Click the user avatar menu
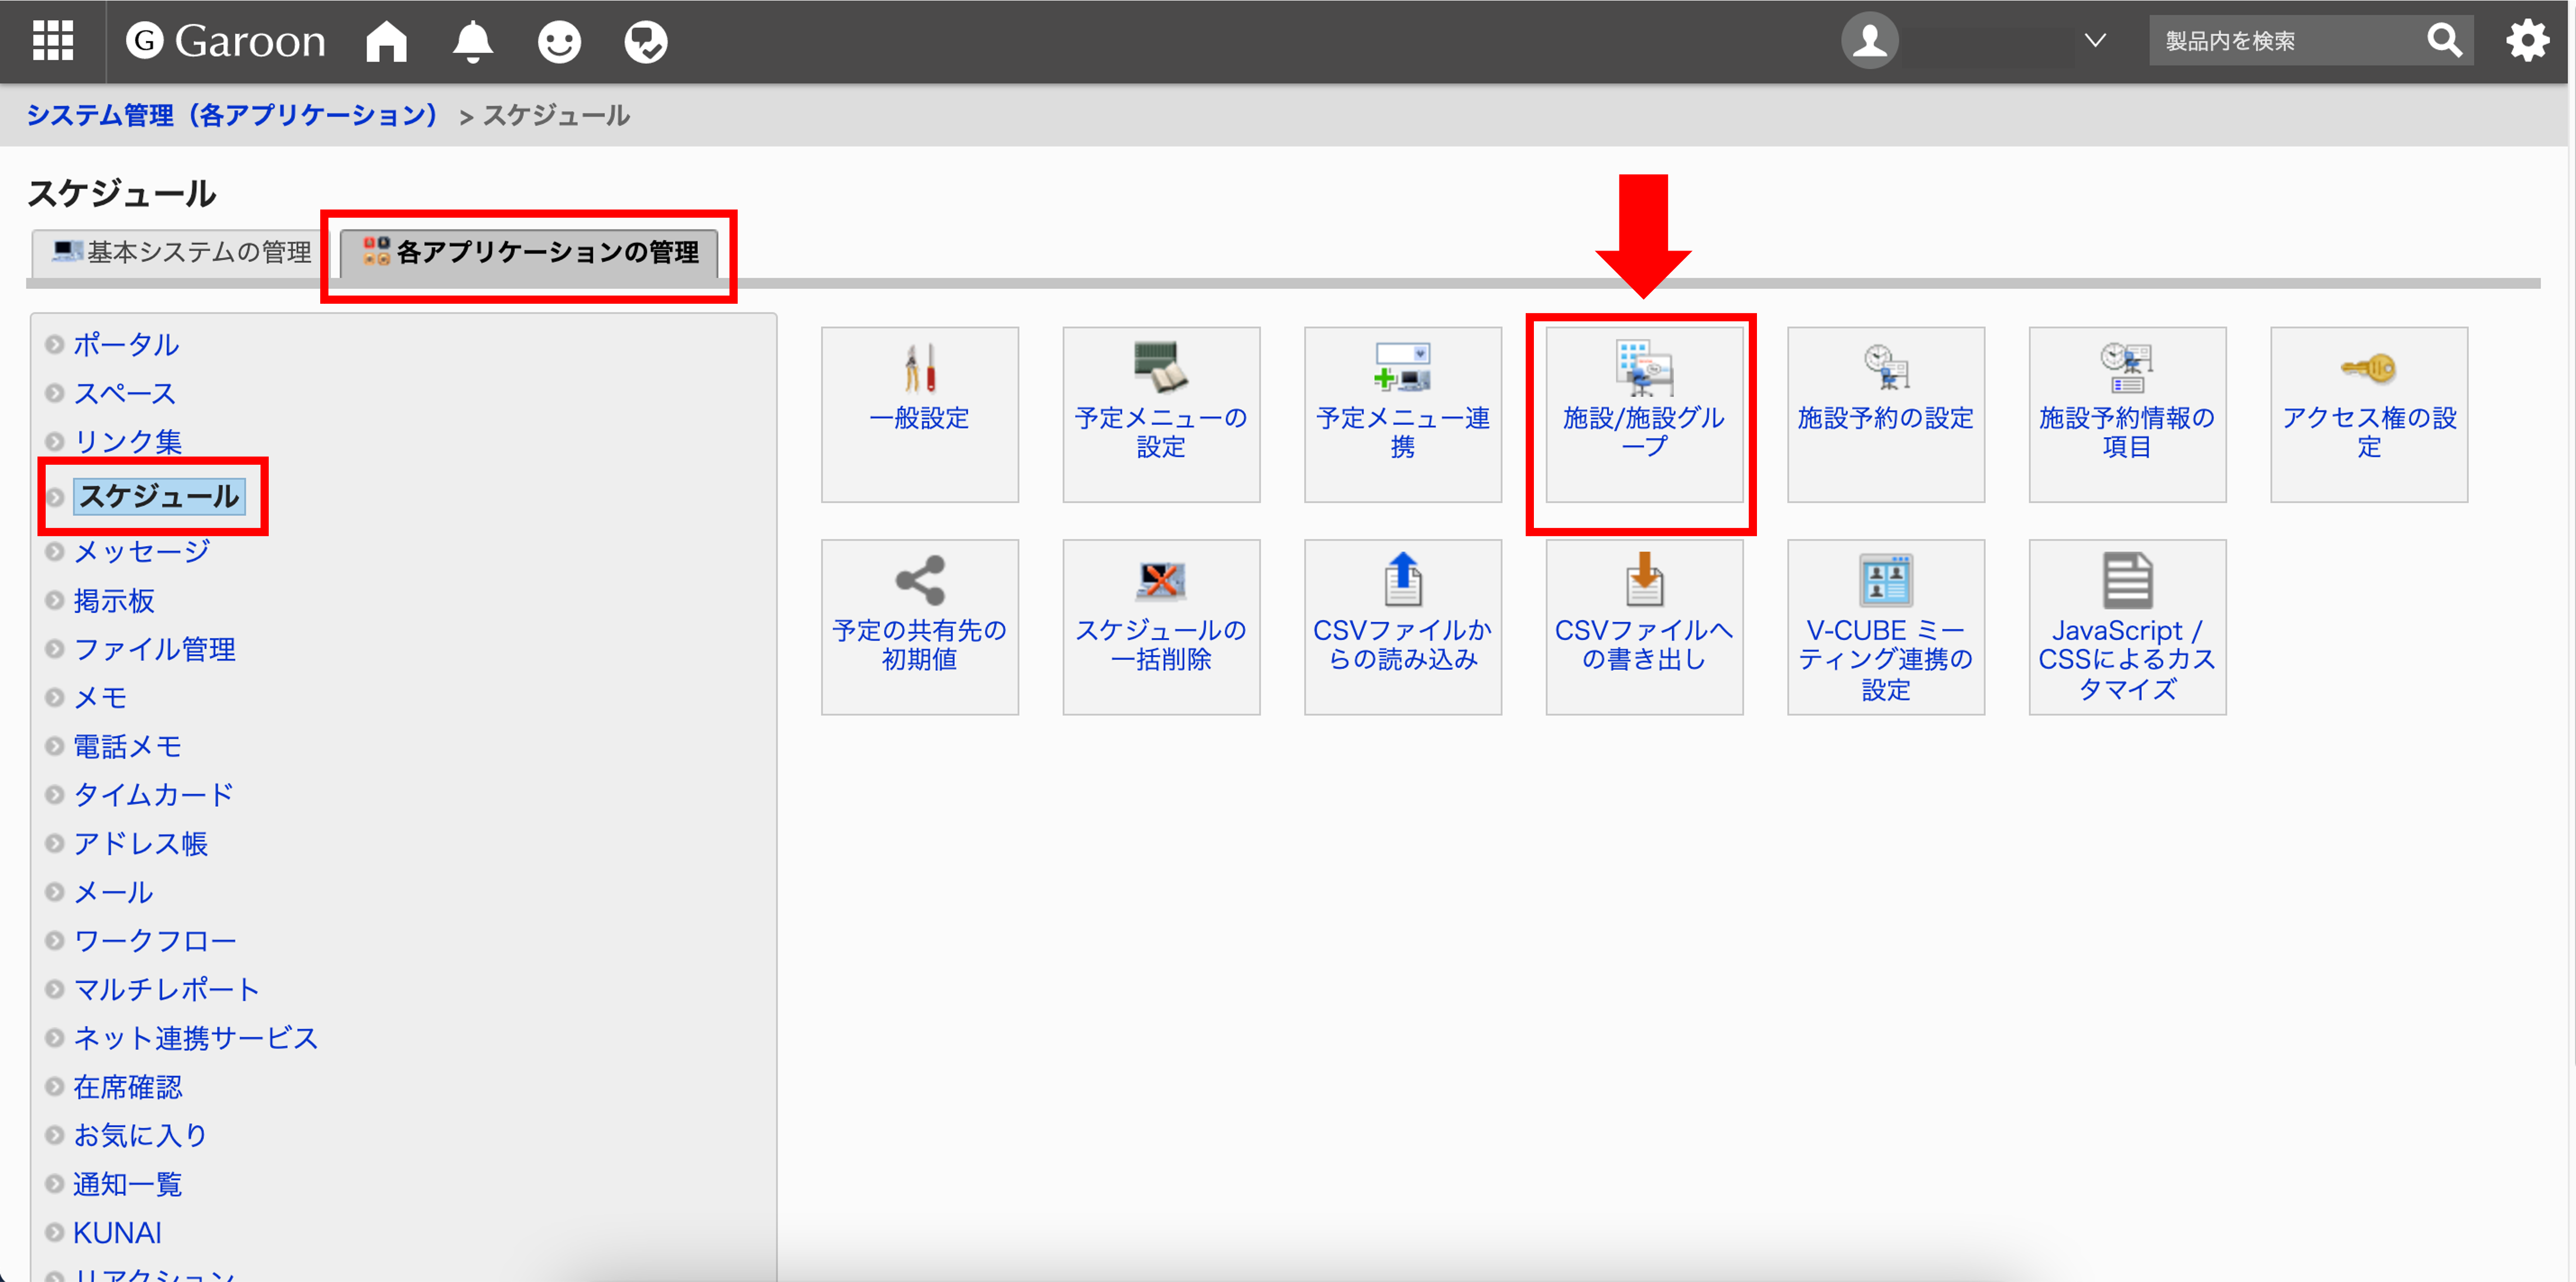The image size is (2576, 1282). [x=1869, y=41]
